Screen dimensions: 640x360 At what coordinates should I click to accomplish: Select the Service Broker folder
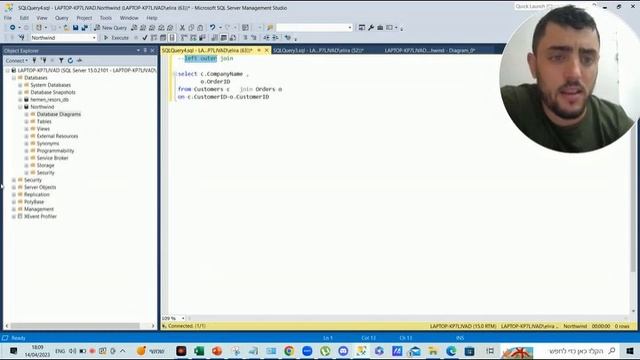point(52,158)
